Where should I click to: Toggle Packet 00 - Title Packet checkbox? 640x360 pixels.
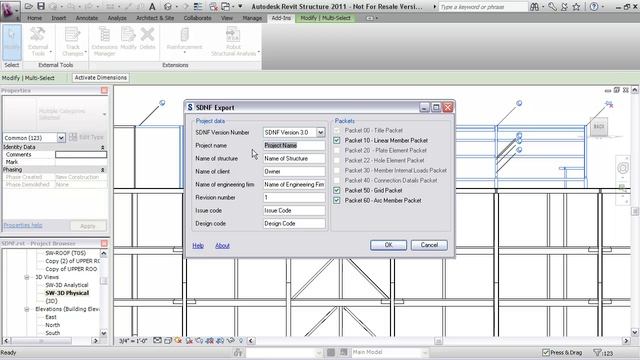pos(337,131)
